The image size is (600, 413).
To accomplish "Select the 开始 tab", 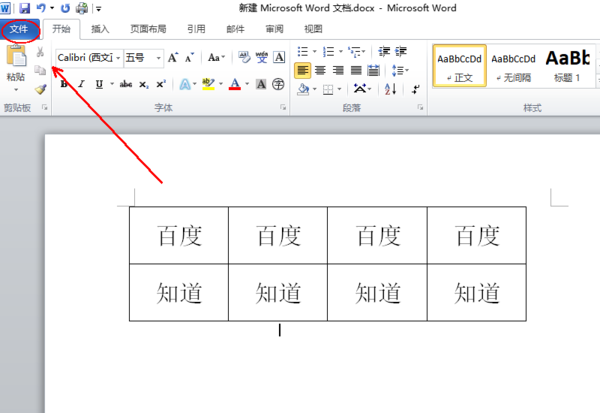I will pyautogui.click(x=61, y=29).
